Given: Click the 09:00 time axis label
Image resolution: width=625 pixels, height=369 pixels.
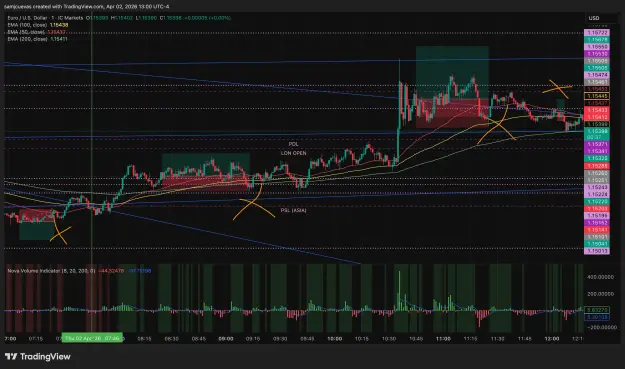Looking at the screenshot, I should (x=226, y=339).
